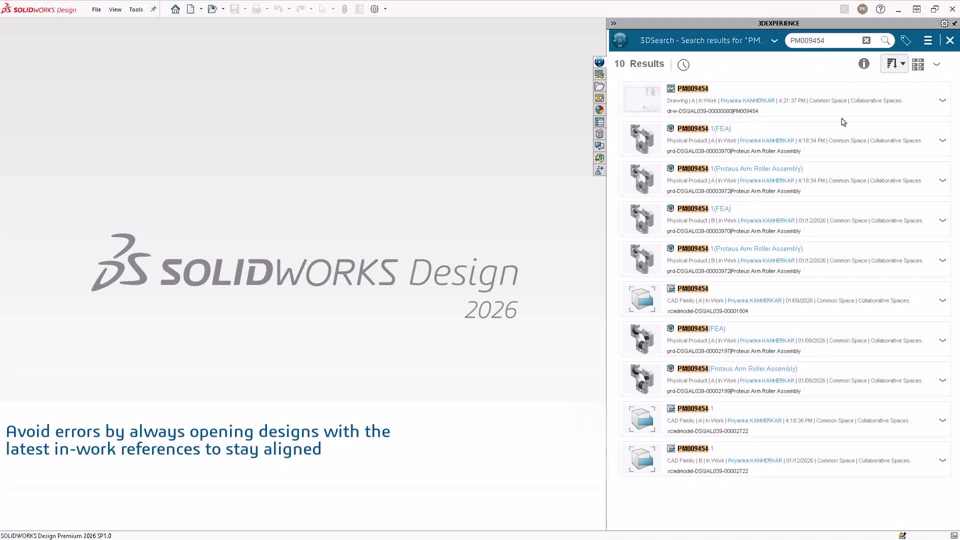Expand the Drawing PM009454 result chevron
Screen dimensions: 960x540
[x=943, y=100]
